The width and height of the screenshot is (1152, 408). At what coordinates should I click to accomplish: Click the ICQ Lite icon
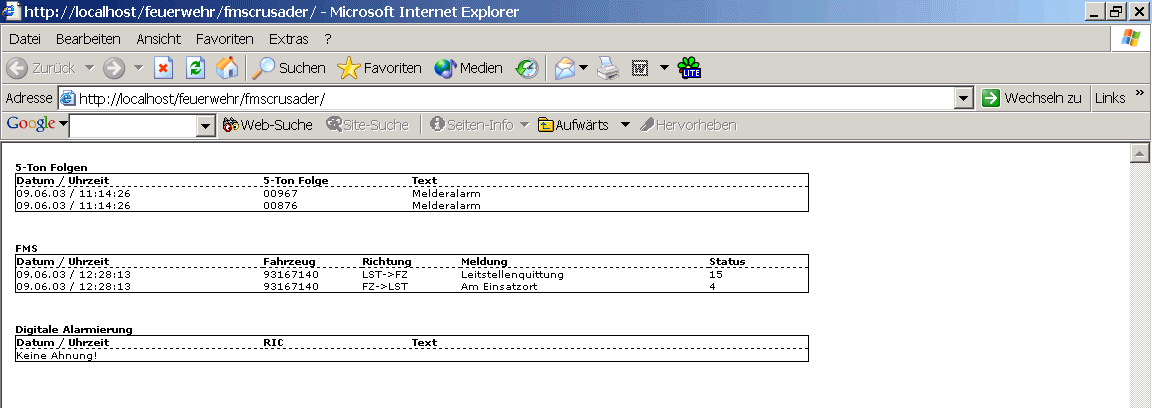point(690,68)
